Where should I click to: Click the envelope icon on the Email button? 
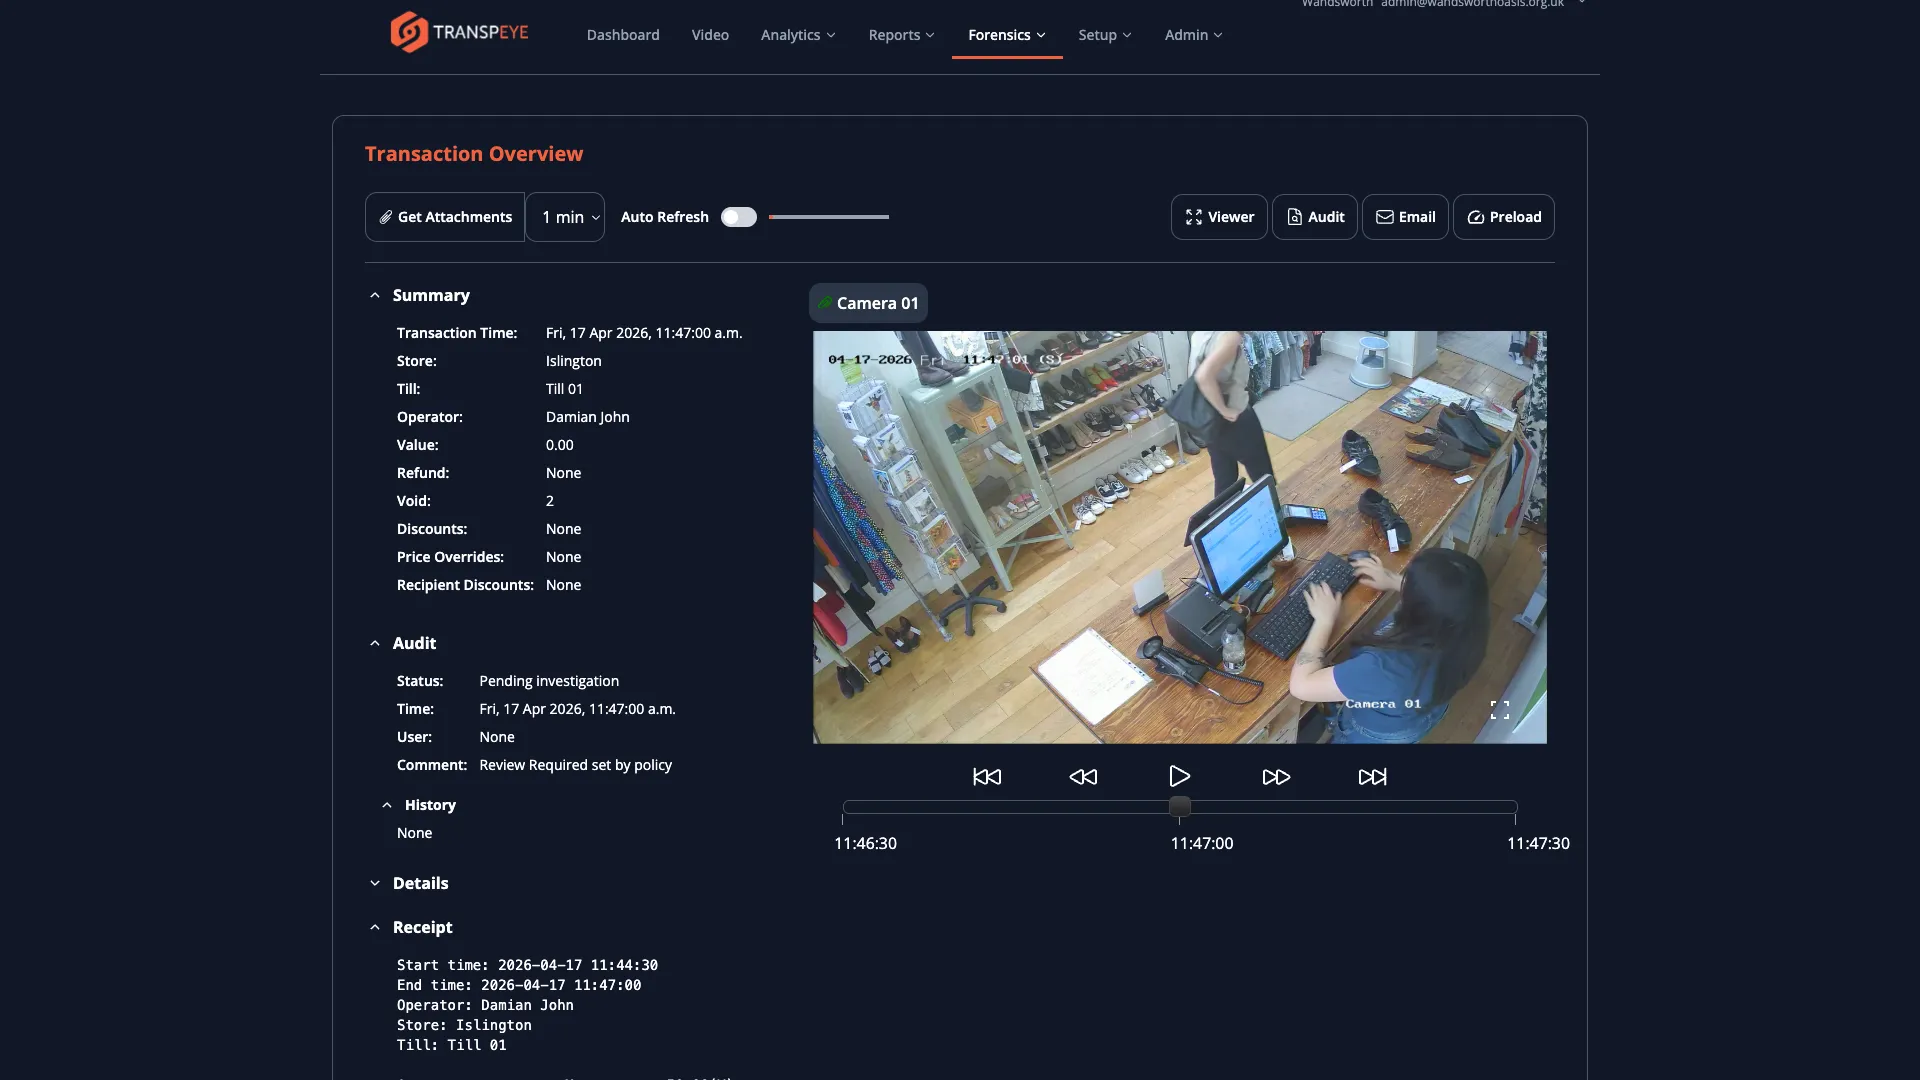point(1385,217)
